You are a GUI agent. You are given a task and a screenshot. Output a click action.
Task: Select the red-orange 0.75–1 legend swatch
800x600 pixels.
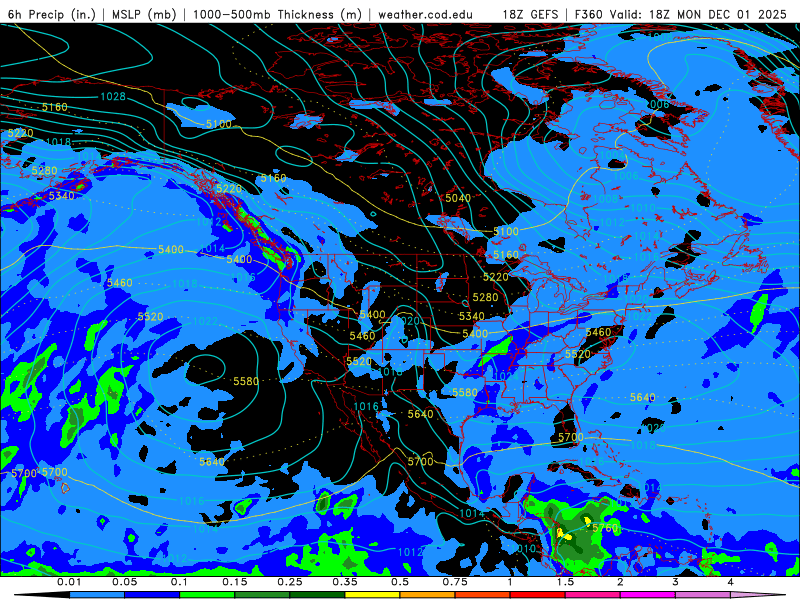click(483, 595)
